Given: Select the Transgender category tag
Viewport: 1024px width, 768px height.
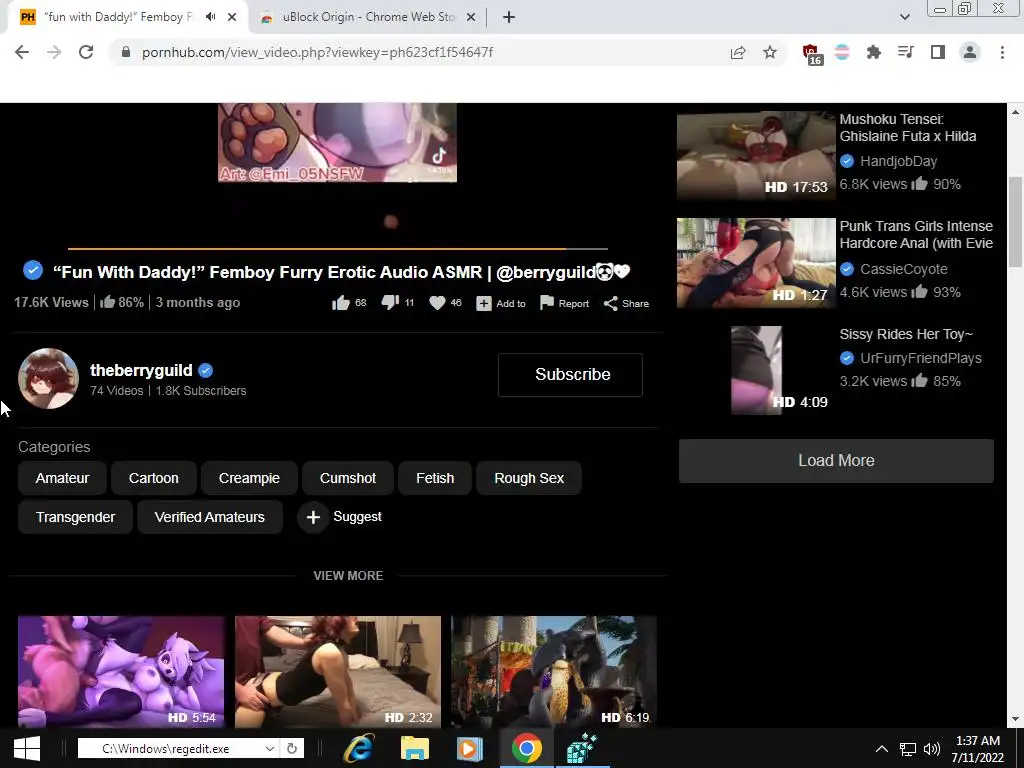Looking at the screenshot, I should click(x=75, y=517).
